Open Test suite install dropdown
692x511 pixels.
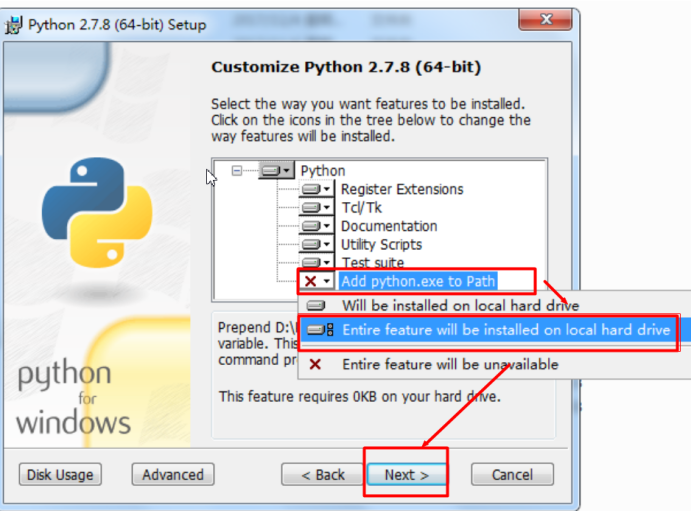point(316,262)
